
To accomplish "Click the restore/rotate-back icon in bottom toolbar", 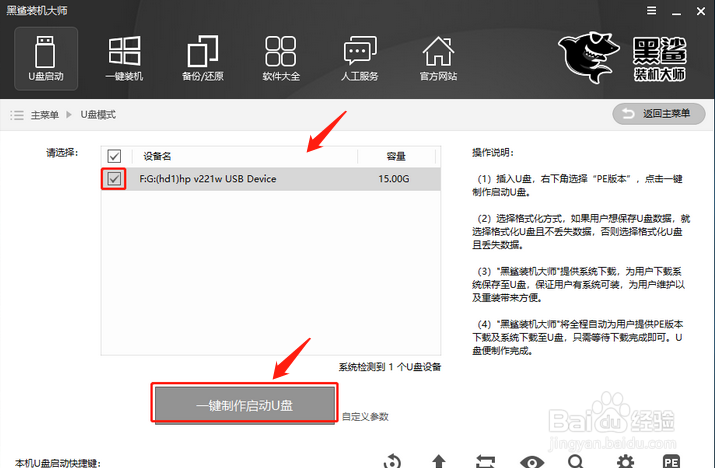I will 393,461.
